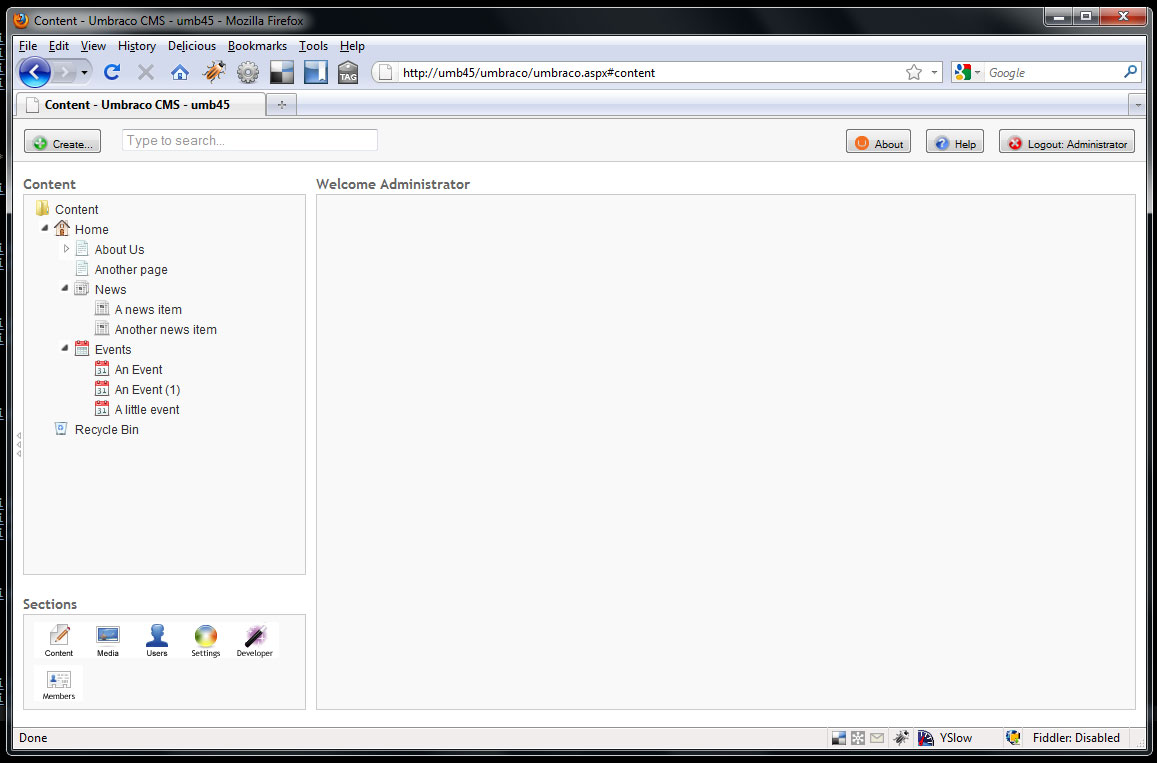
Task: Open the Edit menu
Action: click(x=59, y=46)
